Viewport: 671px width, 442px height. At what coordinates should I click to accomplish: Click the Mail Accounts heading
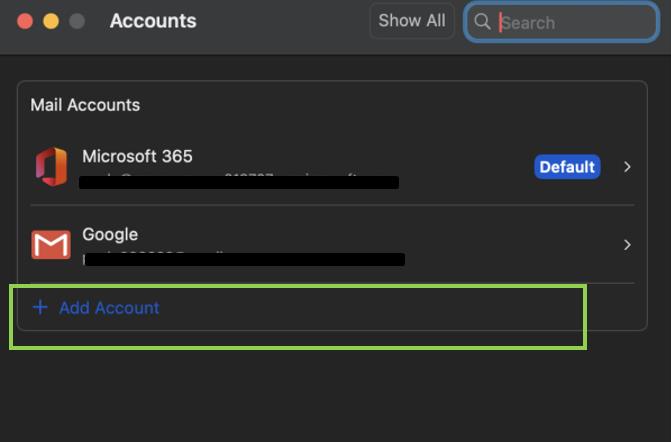pos(85,105)
